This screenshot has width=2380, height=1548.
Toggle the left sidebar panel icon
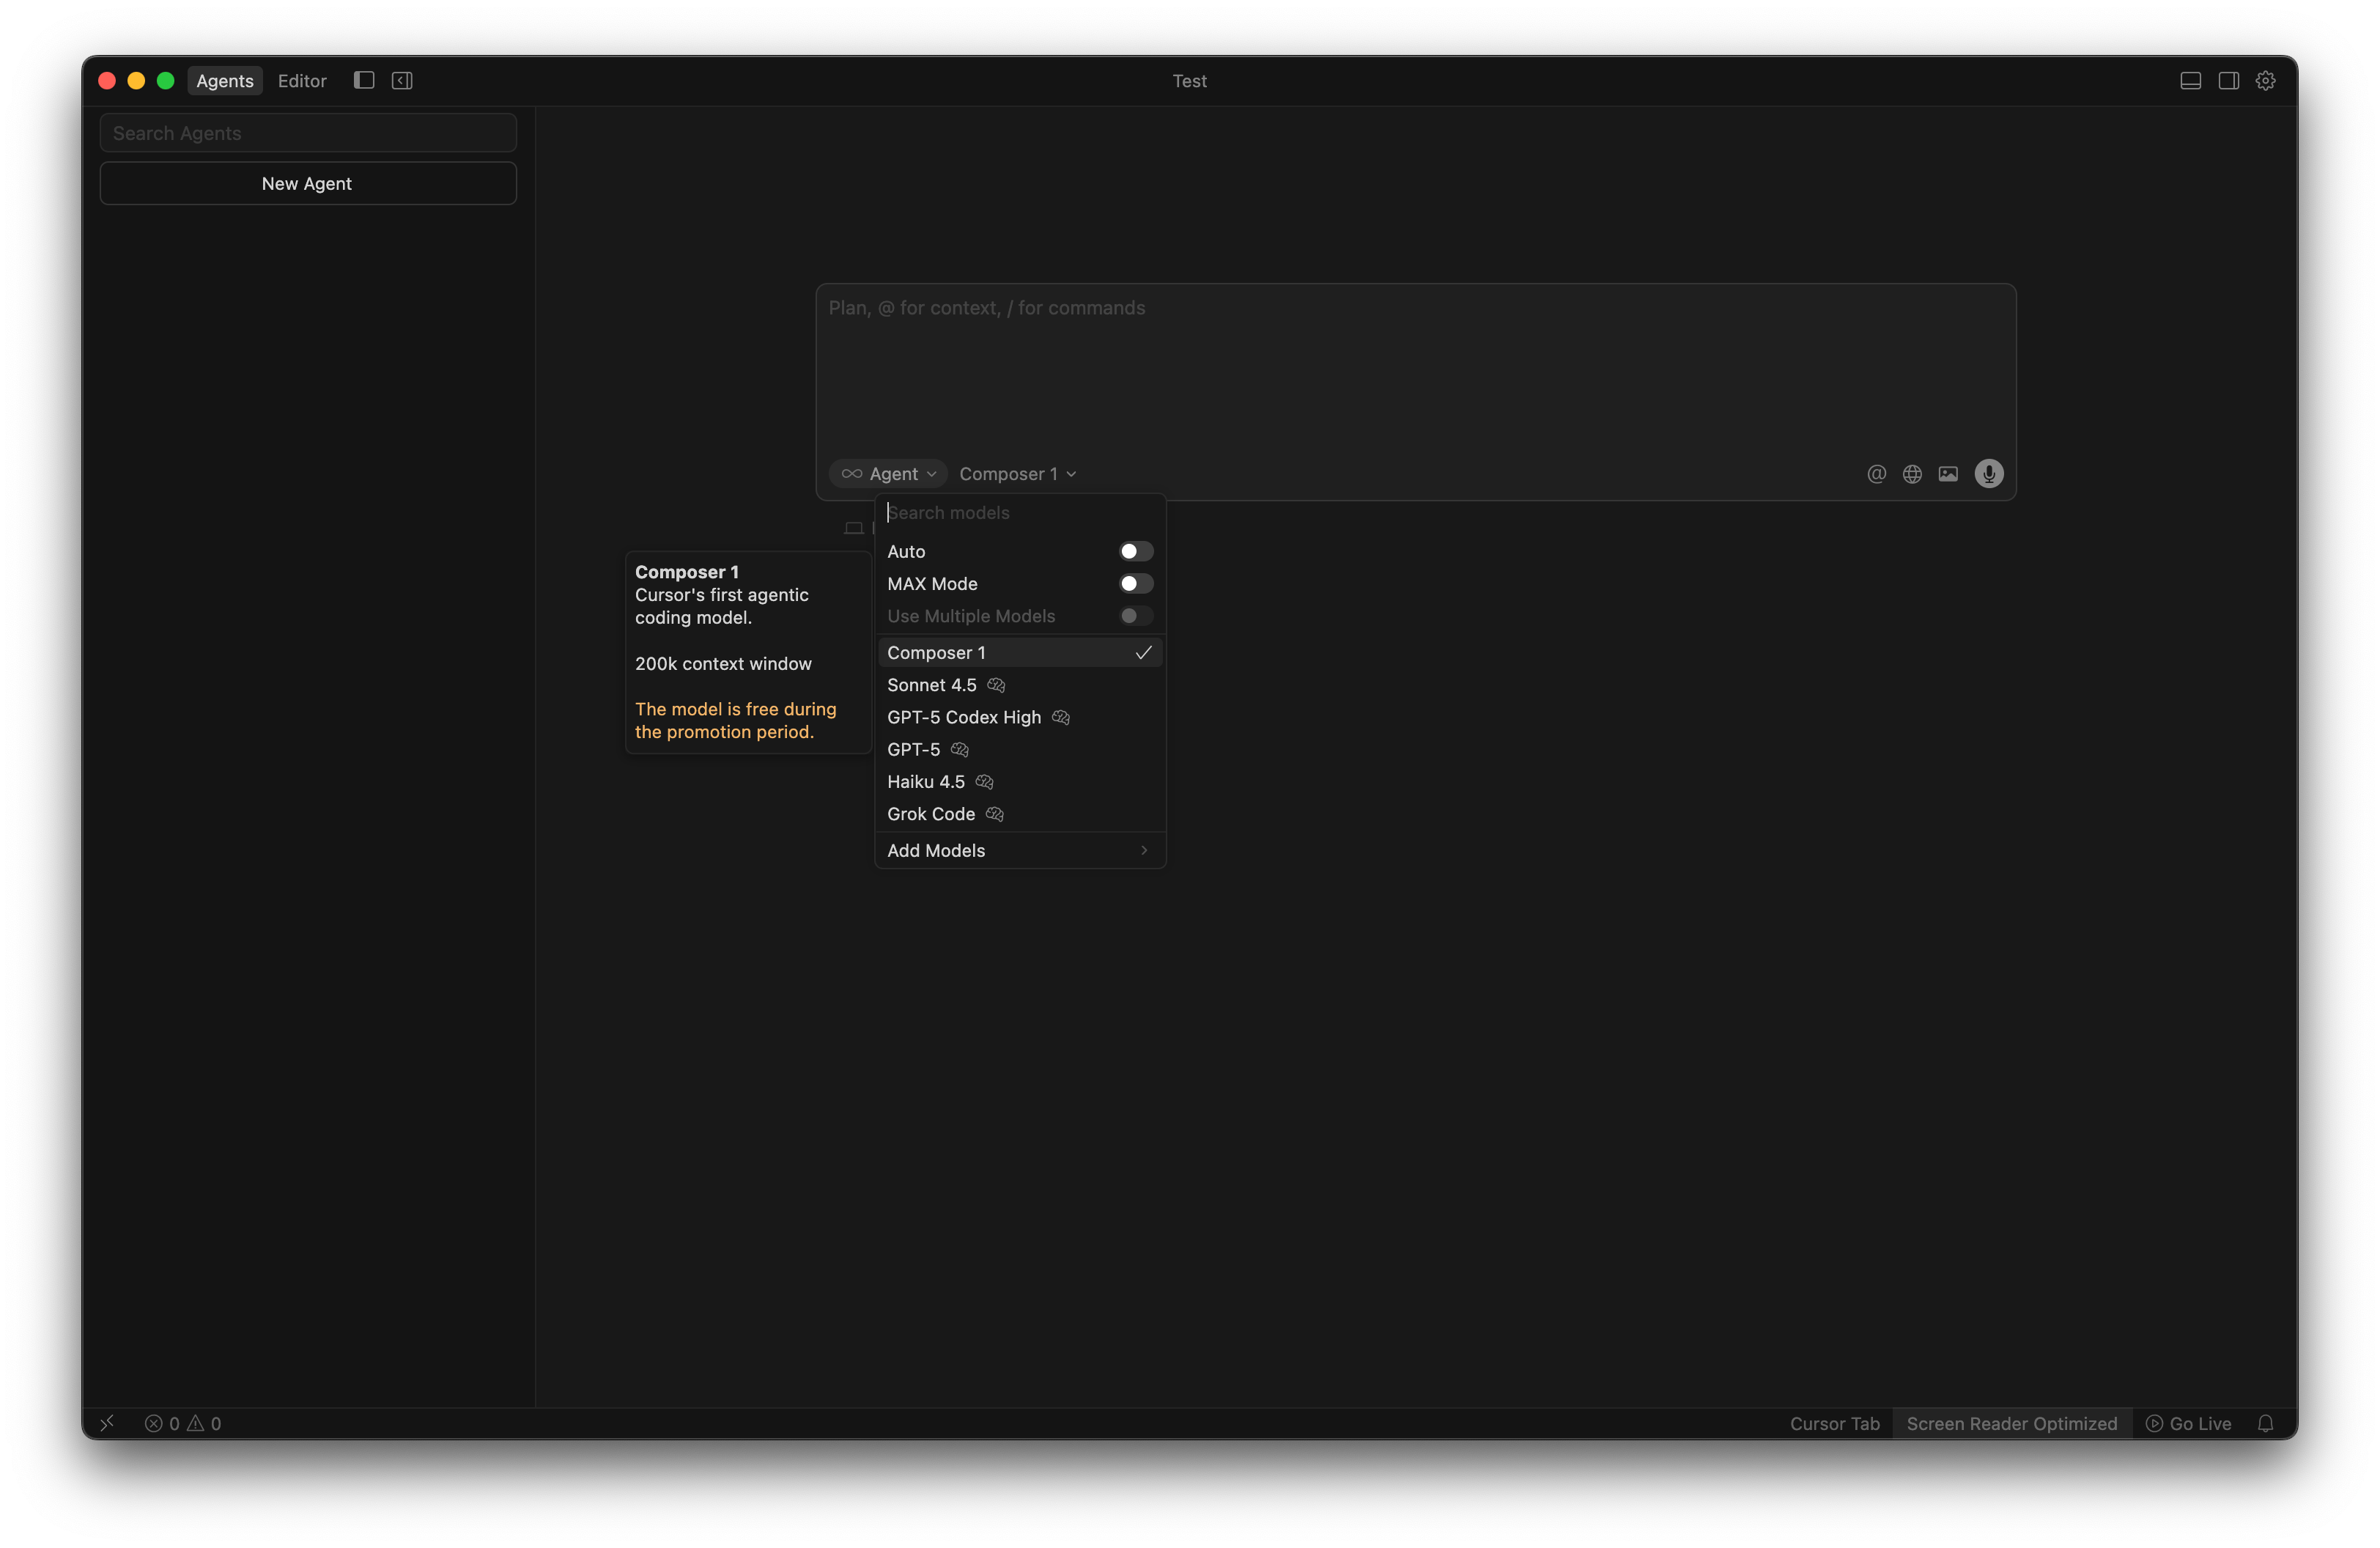pos(364,81)
